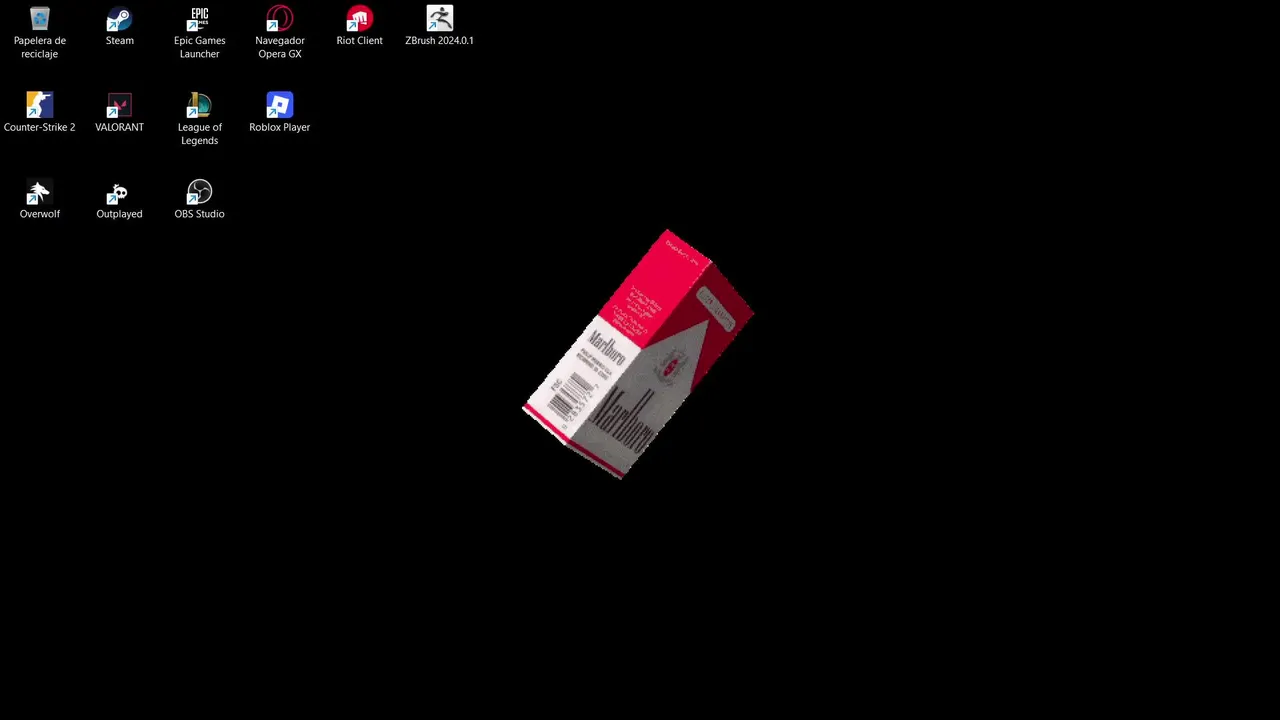Select the ZBrush 2024.0.1 shortcut
Screen dimensions: 1280x720
pos(439,26)
